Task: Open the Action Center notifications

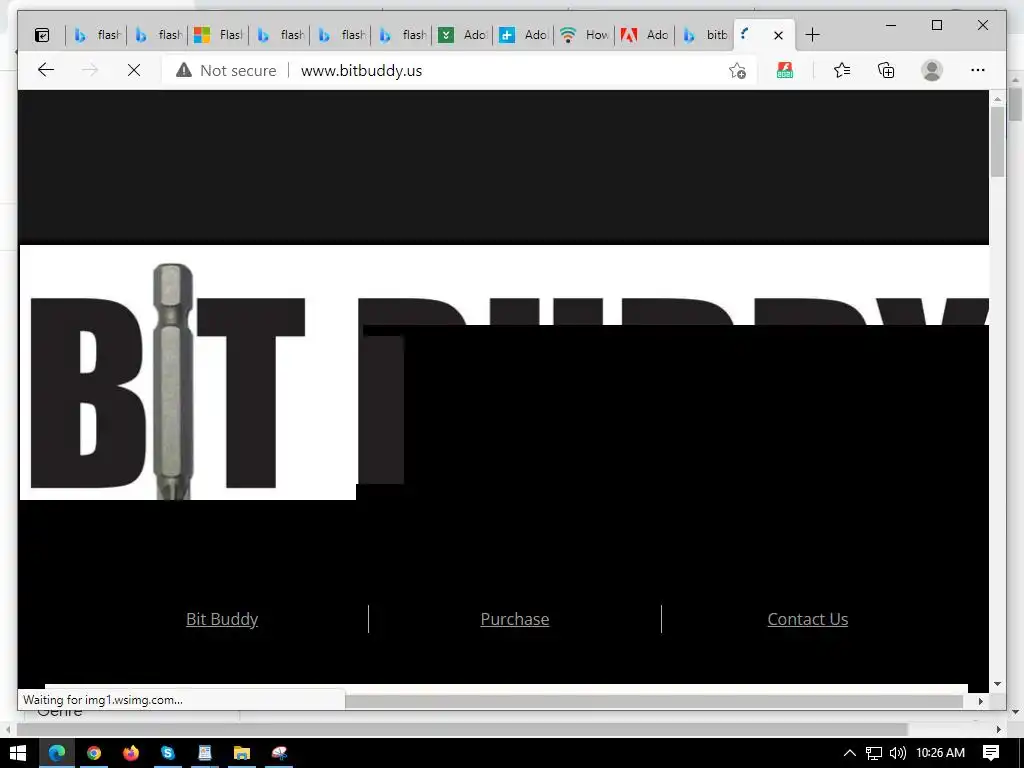Action: point(991,753)
